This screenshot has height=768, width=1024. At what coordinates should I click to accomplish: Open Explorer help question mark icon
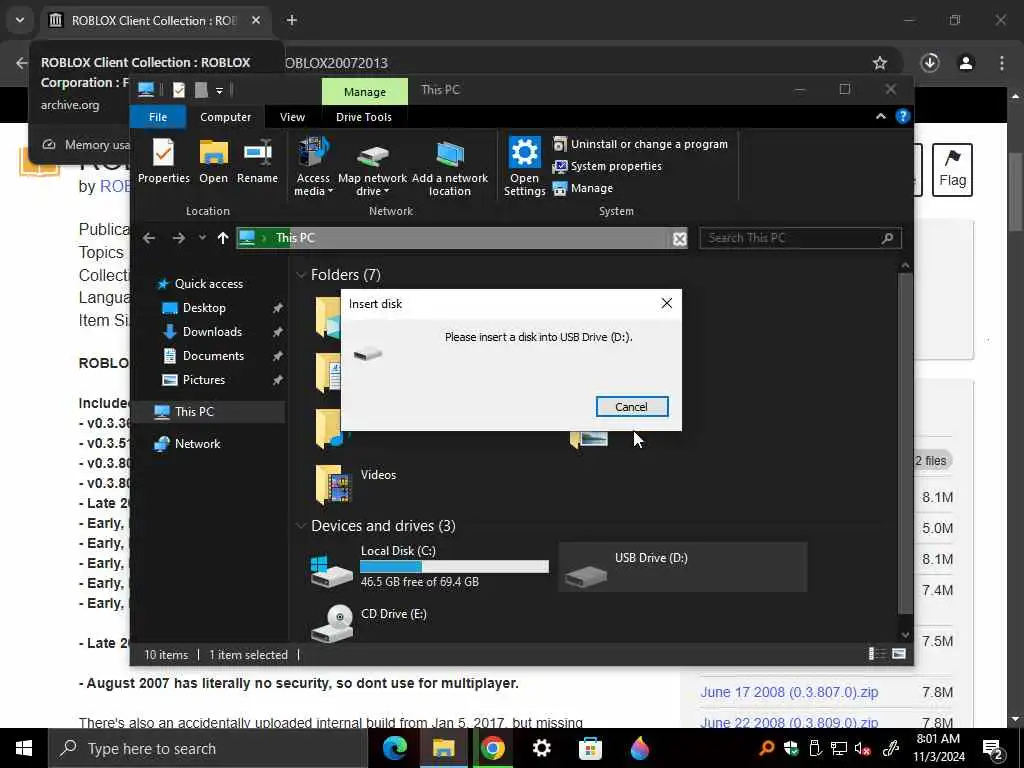point(903,116)
